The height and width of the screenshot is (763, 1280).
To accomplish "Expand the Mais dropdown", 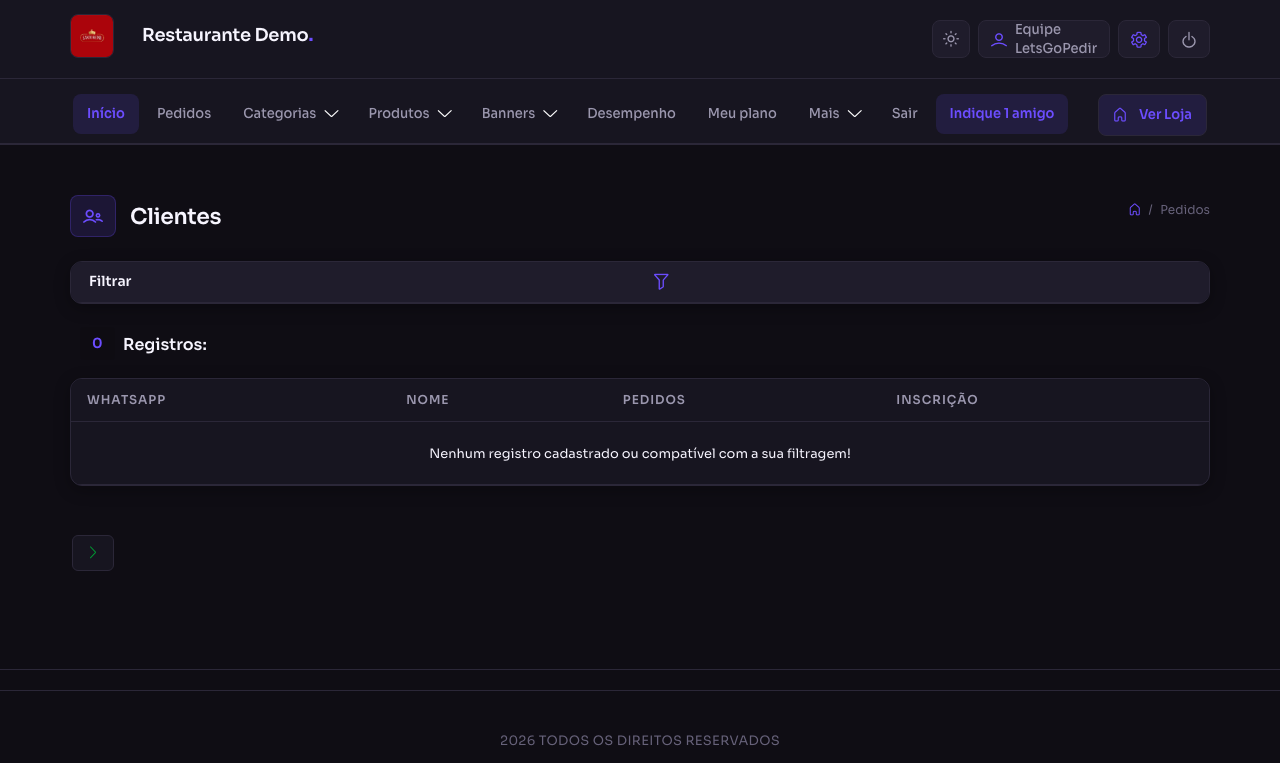I will (835, 114).
